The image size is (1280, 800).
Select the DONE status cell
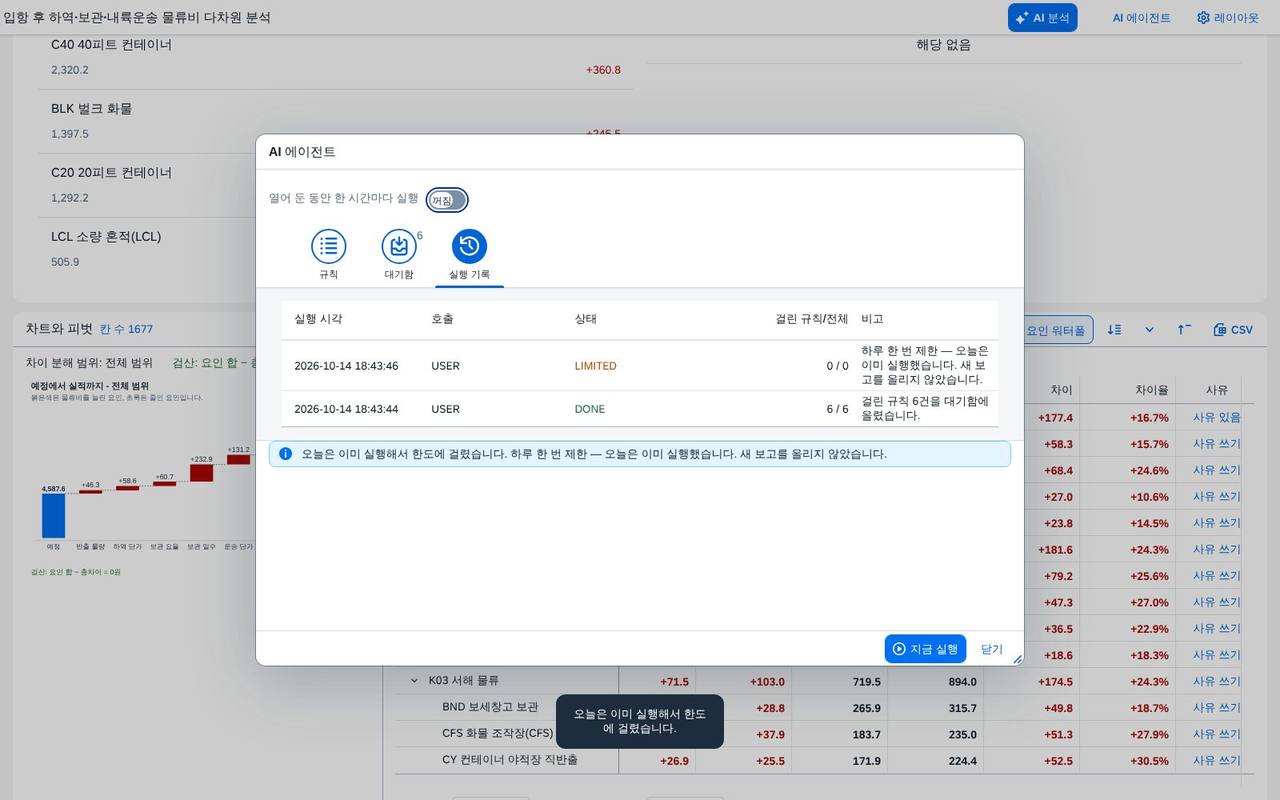589,409
